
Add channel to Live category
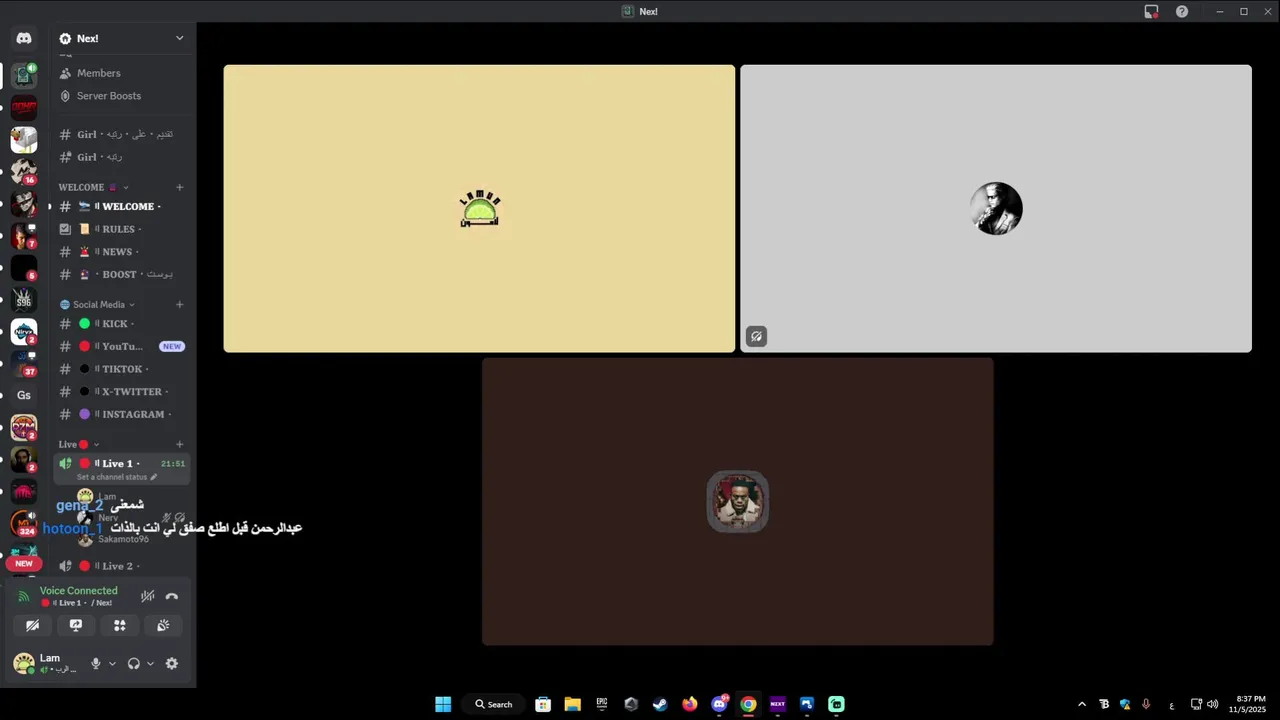180,444
